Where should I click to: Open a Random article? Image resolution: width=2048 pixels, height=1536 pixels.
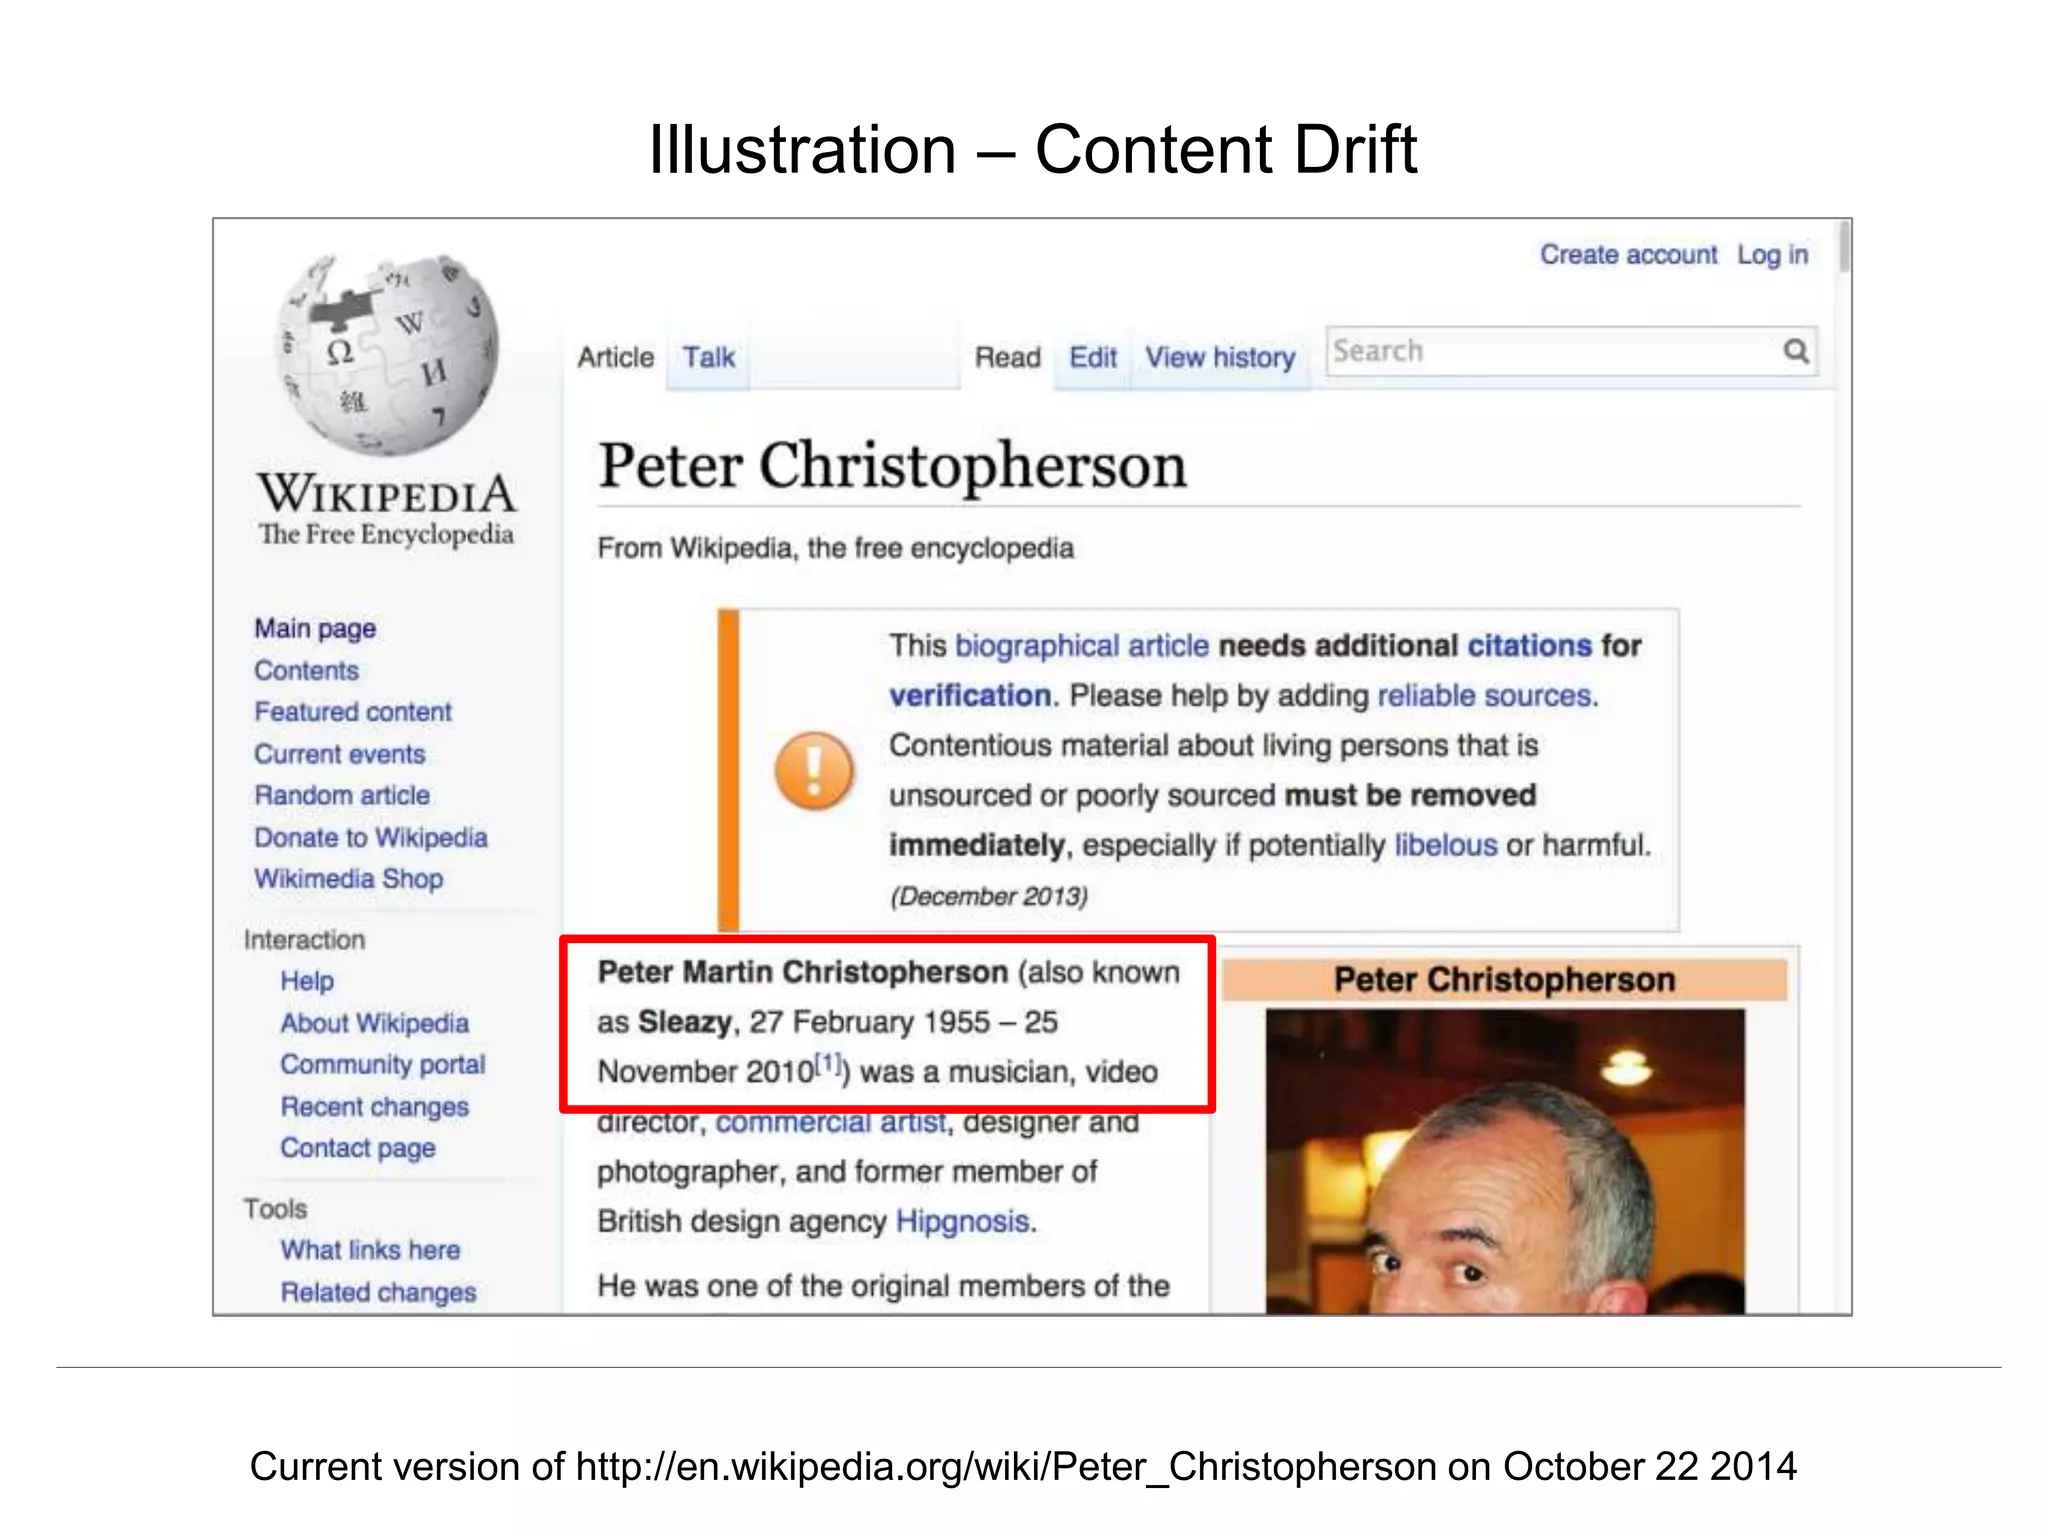342,795
